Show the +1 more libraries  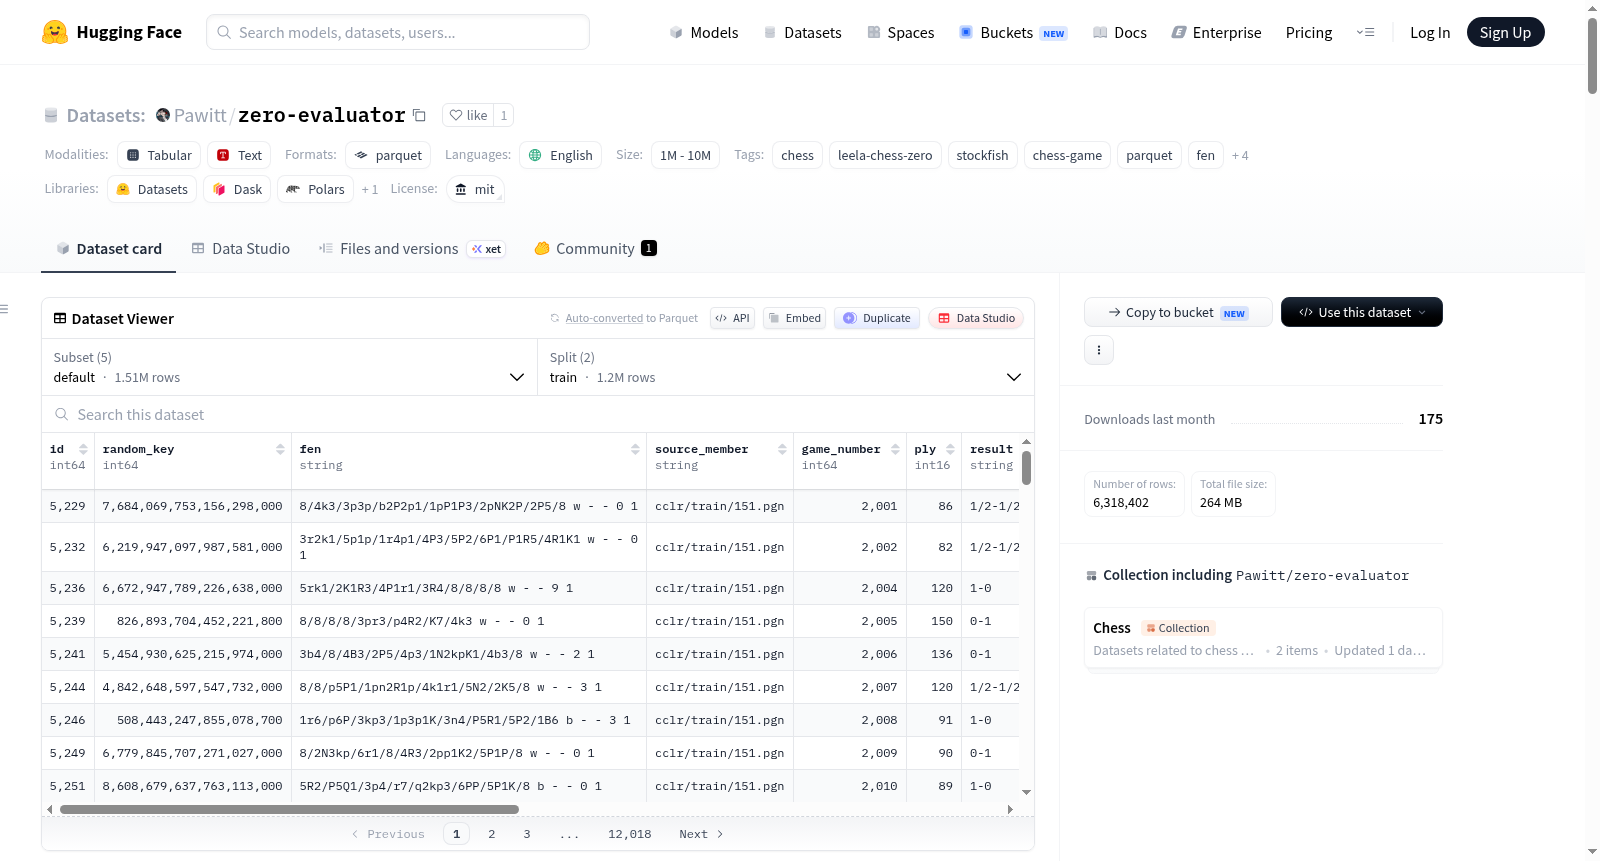pos(370,189)
